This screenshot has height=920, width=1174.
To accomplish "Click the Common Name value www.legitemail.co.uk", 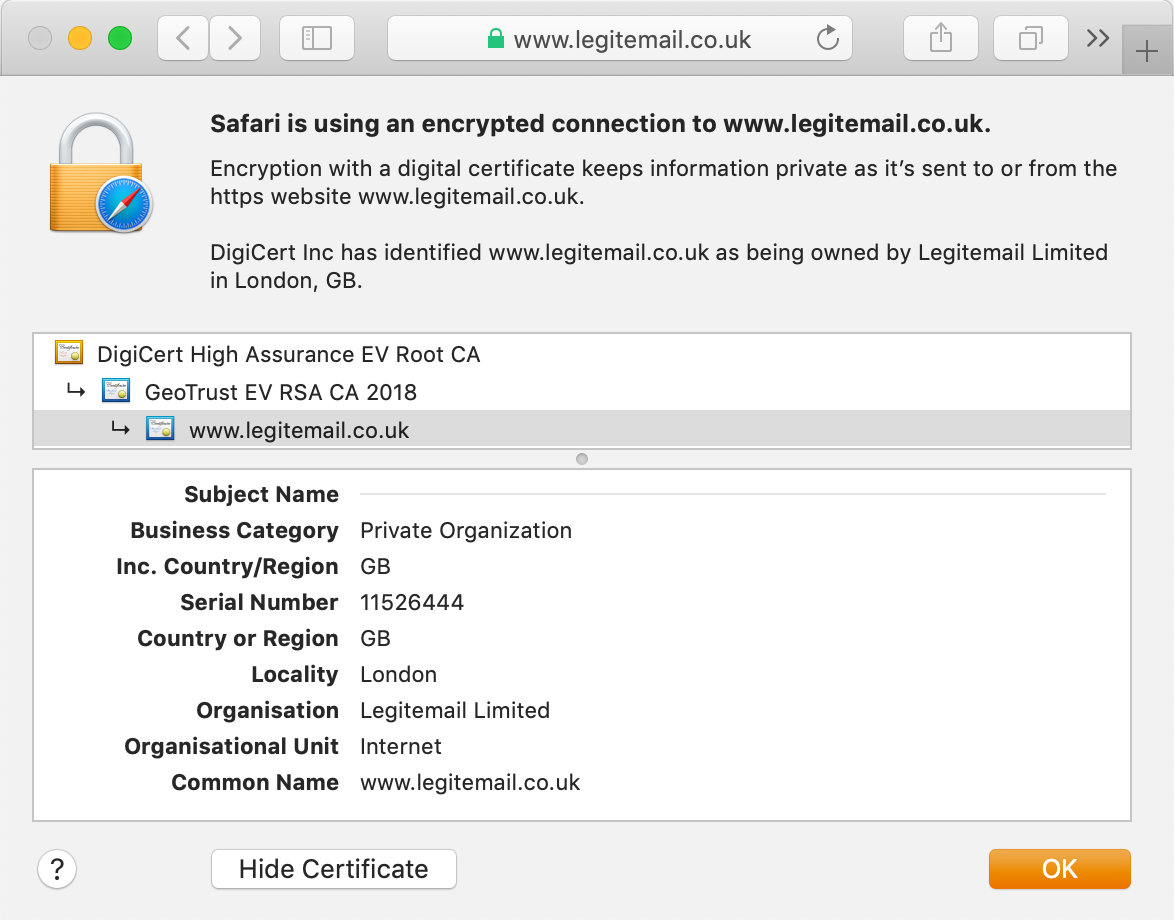I will [470, 783].
